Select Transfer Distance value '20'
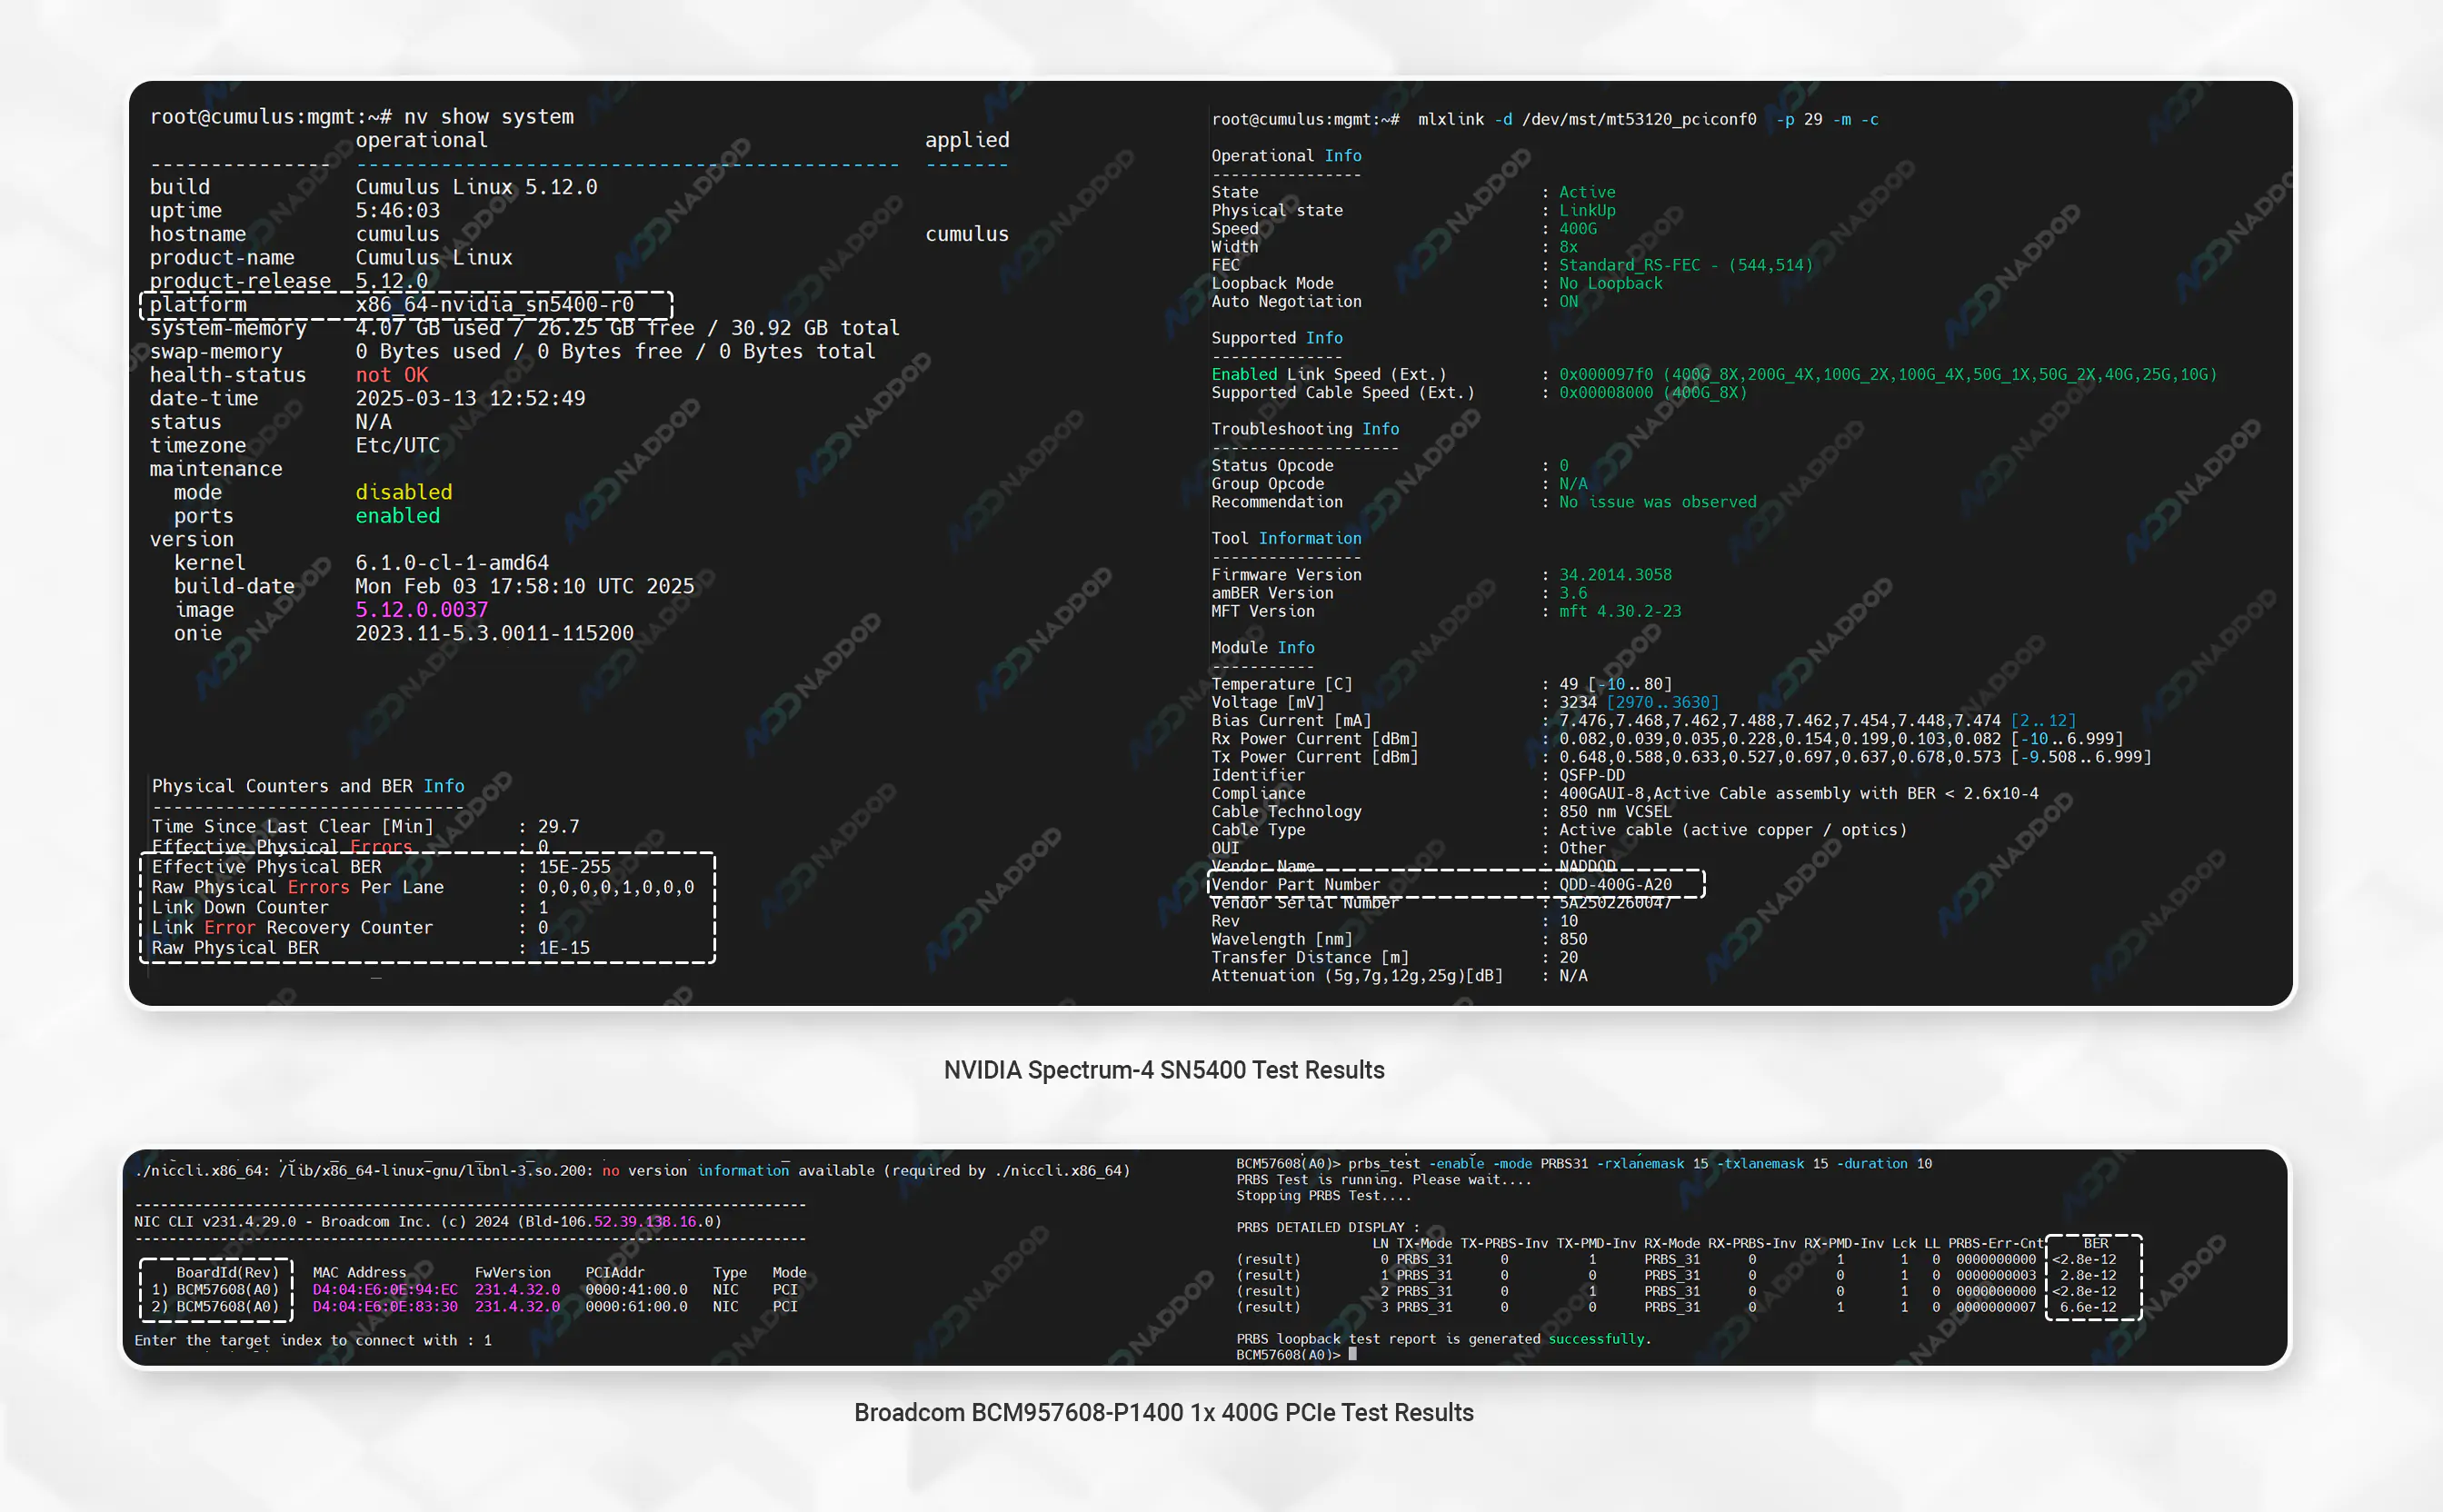 pyautogui.click(x=1568, y=957)
